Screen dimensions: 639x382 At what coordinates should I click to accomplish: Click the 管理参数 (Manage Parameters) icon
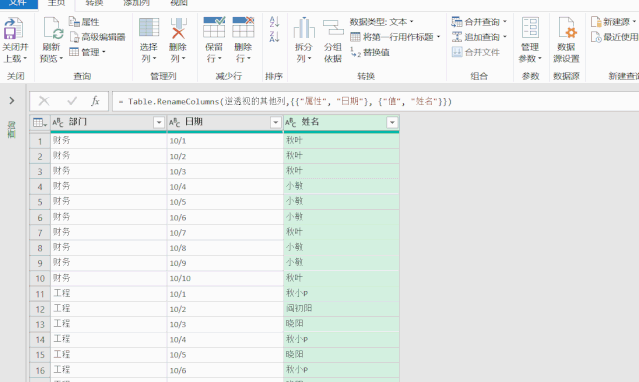(530, 28)
